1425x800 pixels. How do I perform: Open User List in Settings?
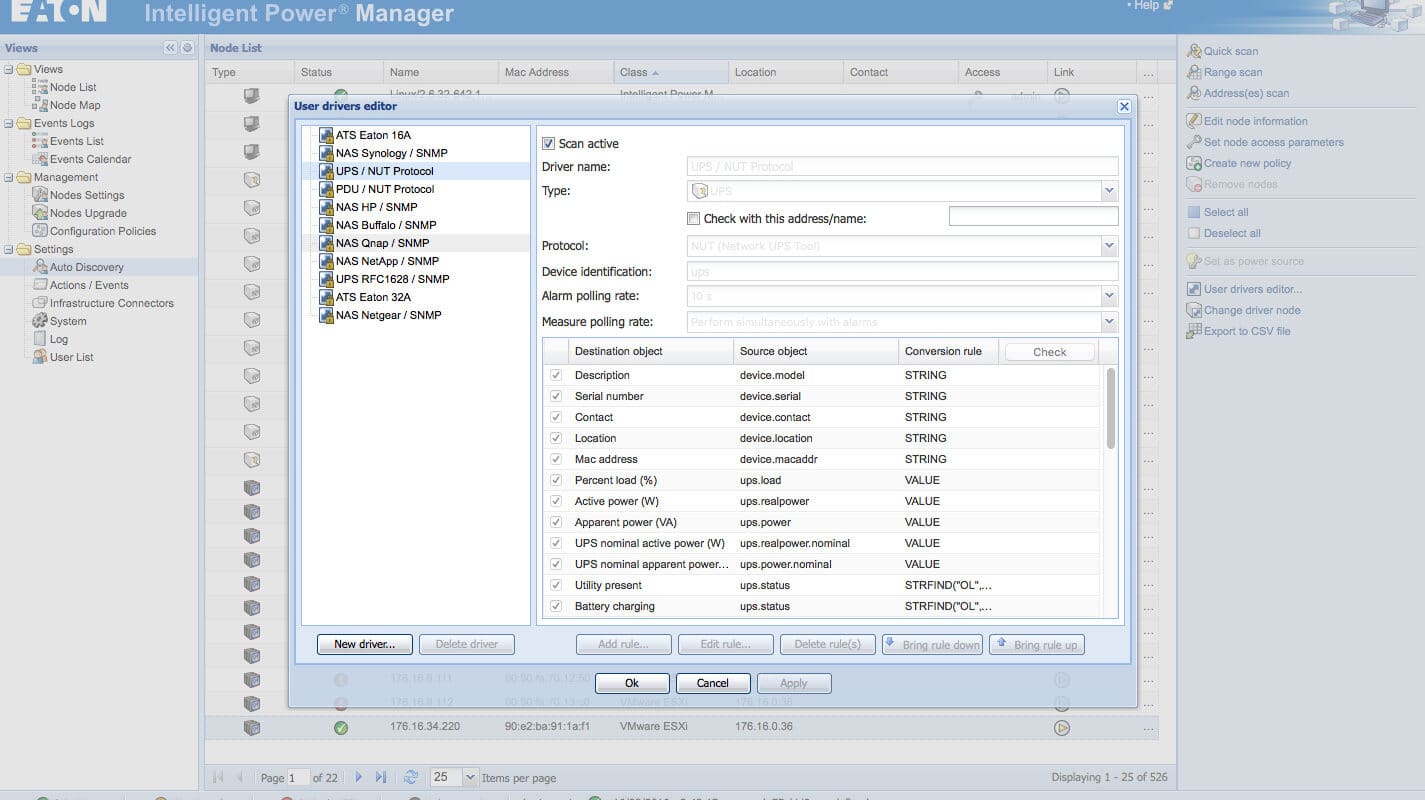72,357
